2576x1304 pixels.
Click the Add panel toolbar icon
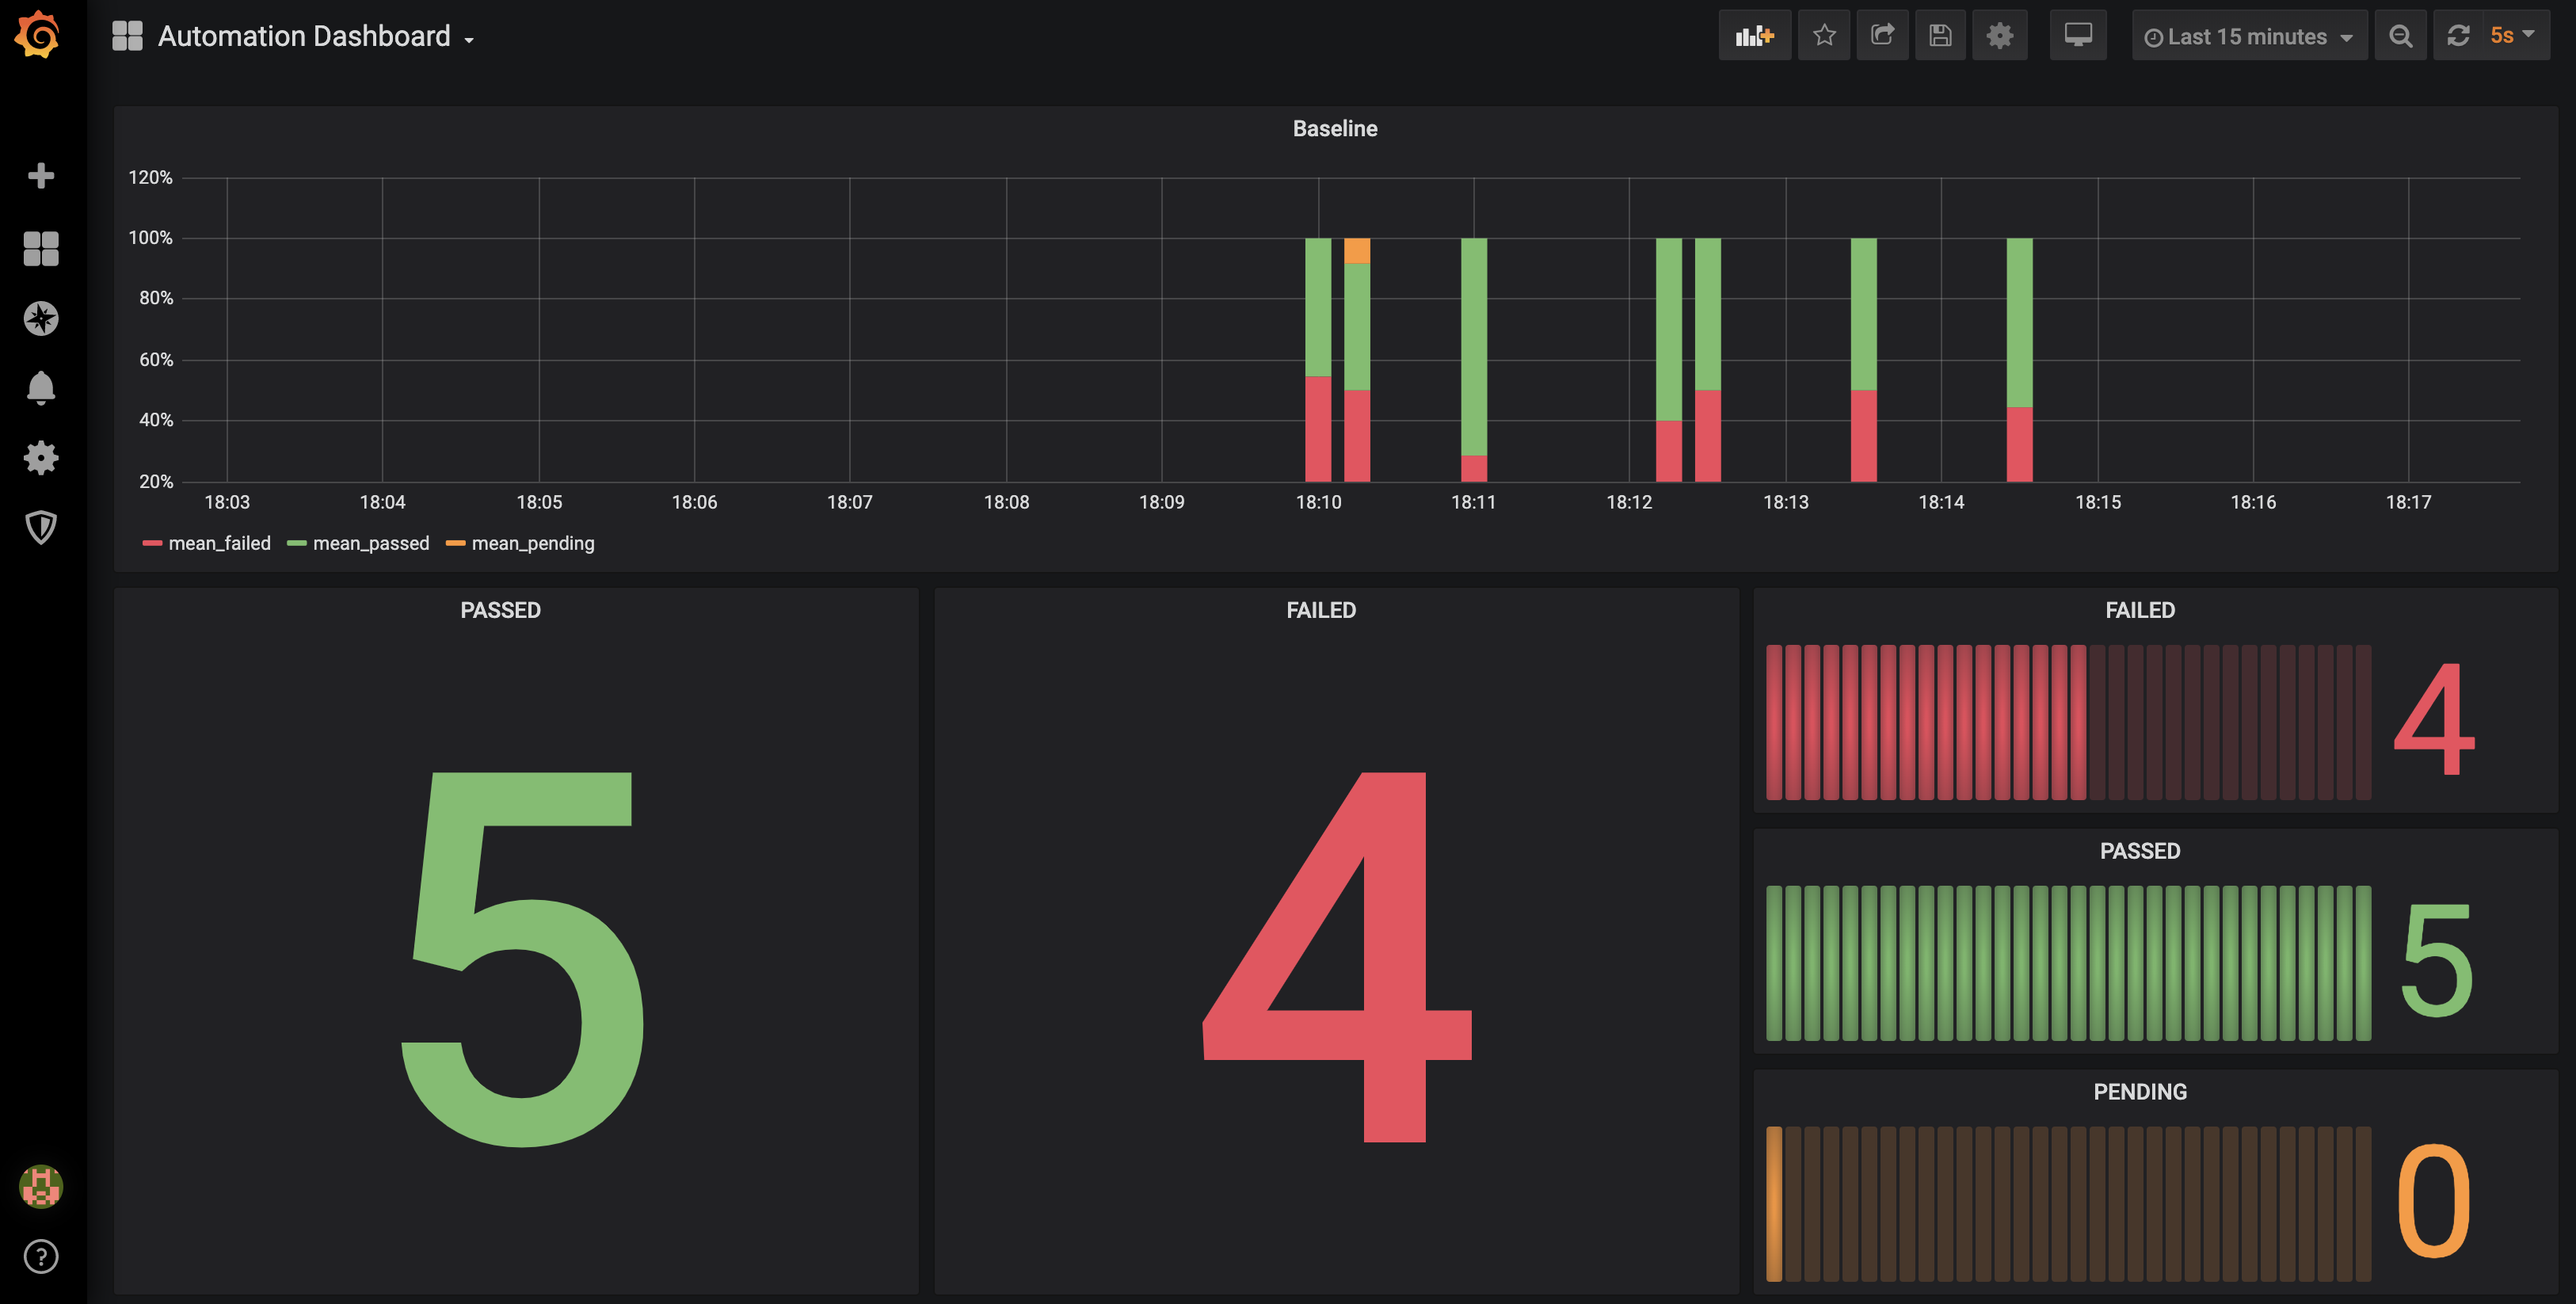tap(1754, 36)
